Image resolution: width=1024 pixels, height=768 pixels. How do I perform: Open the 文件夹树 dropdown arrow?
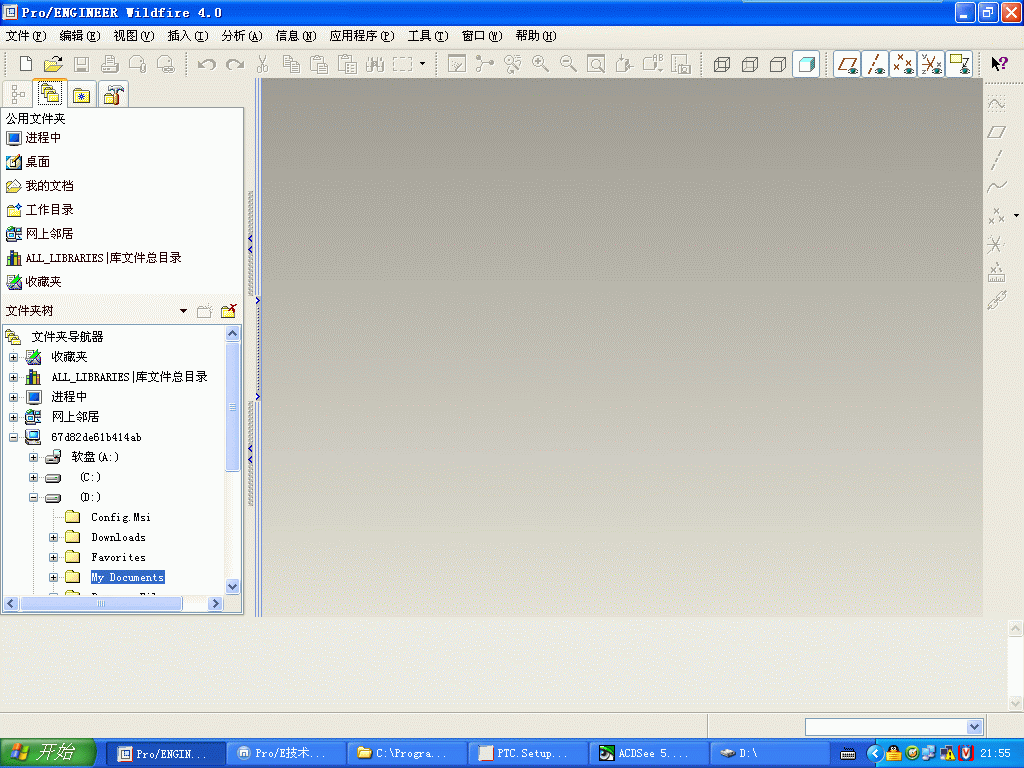point(184,311)
